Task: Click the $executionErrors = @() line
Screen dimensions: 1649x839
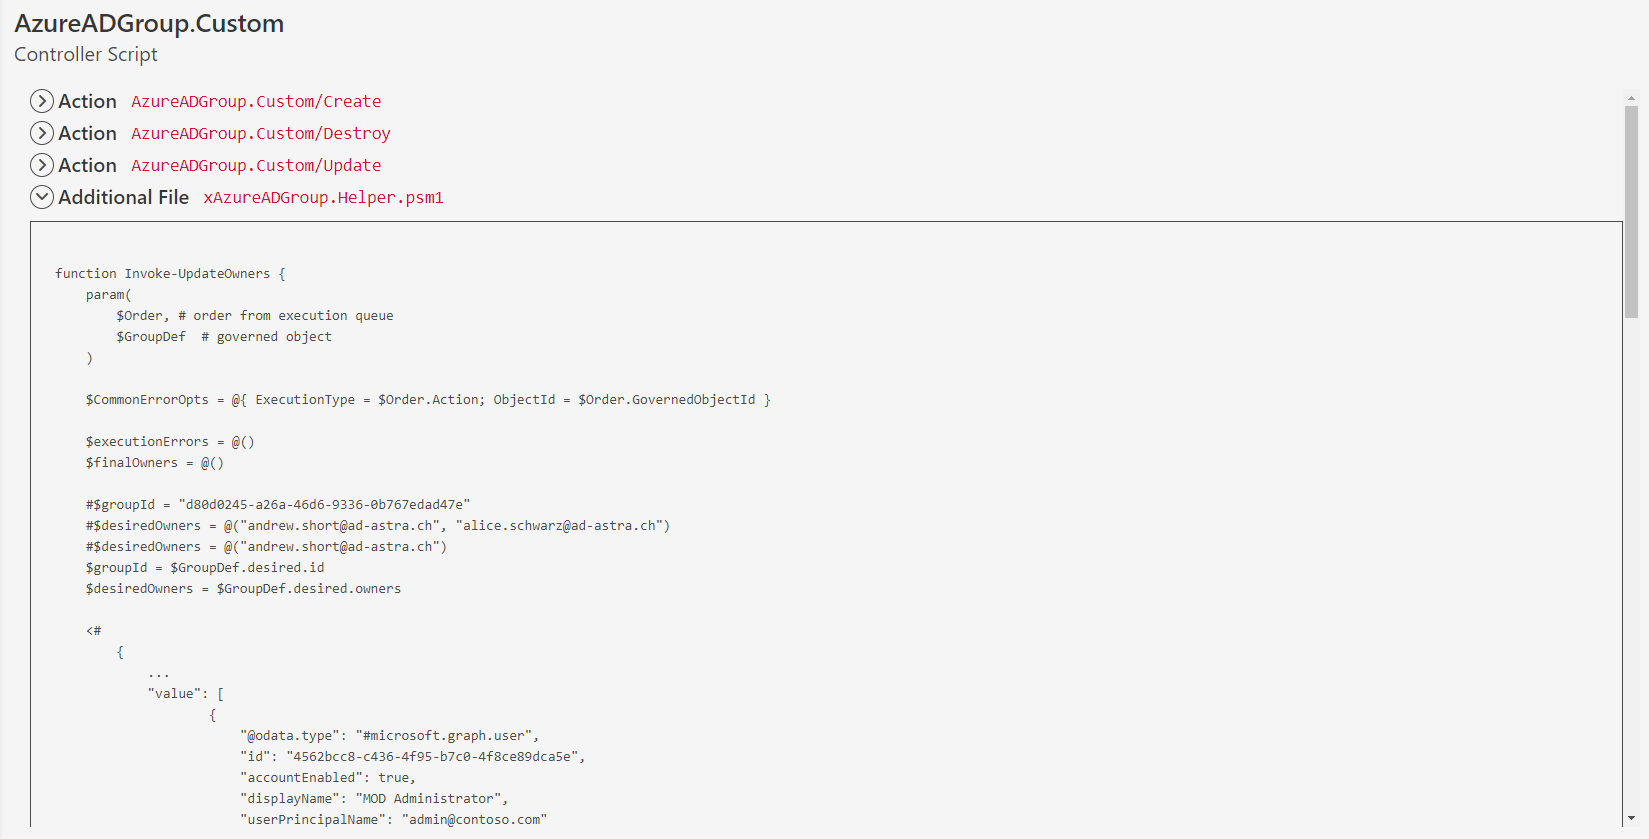Action: 170,441
